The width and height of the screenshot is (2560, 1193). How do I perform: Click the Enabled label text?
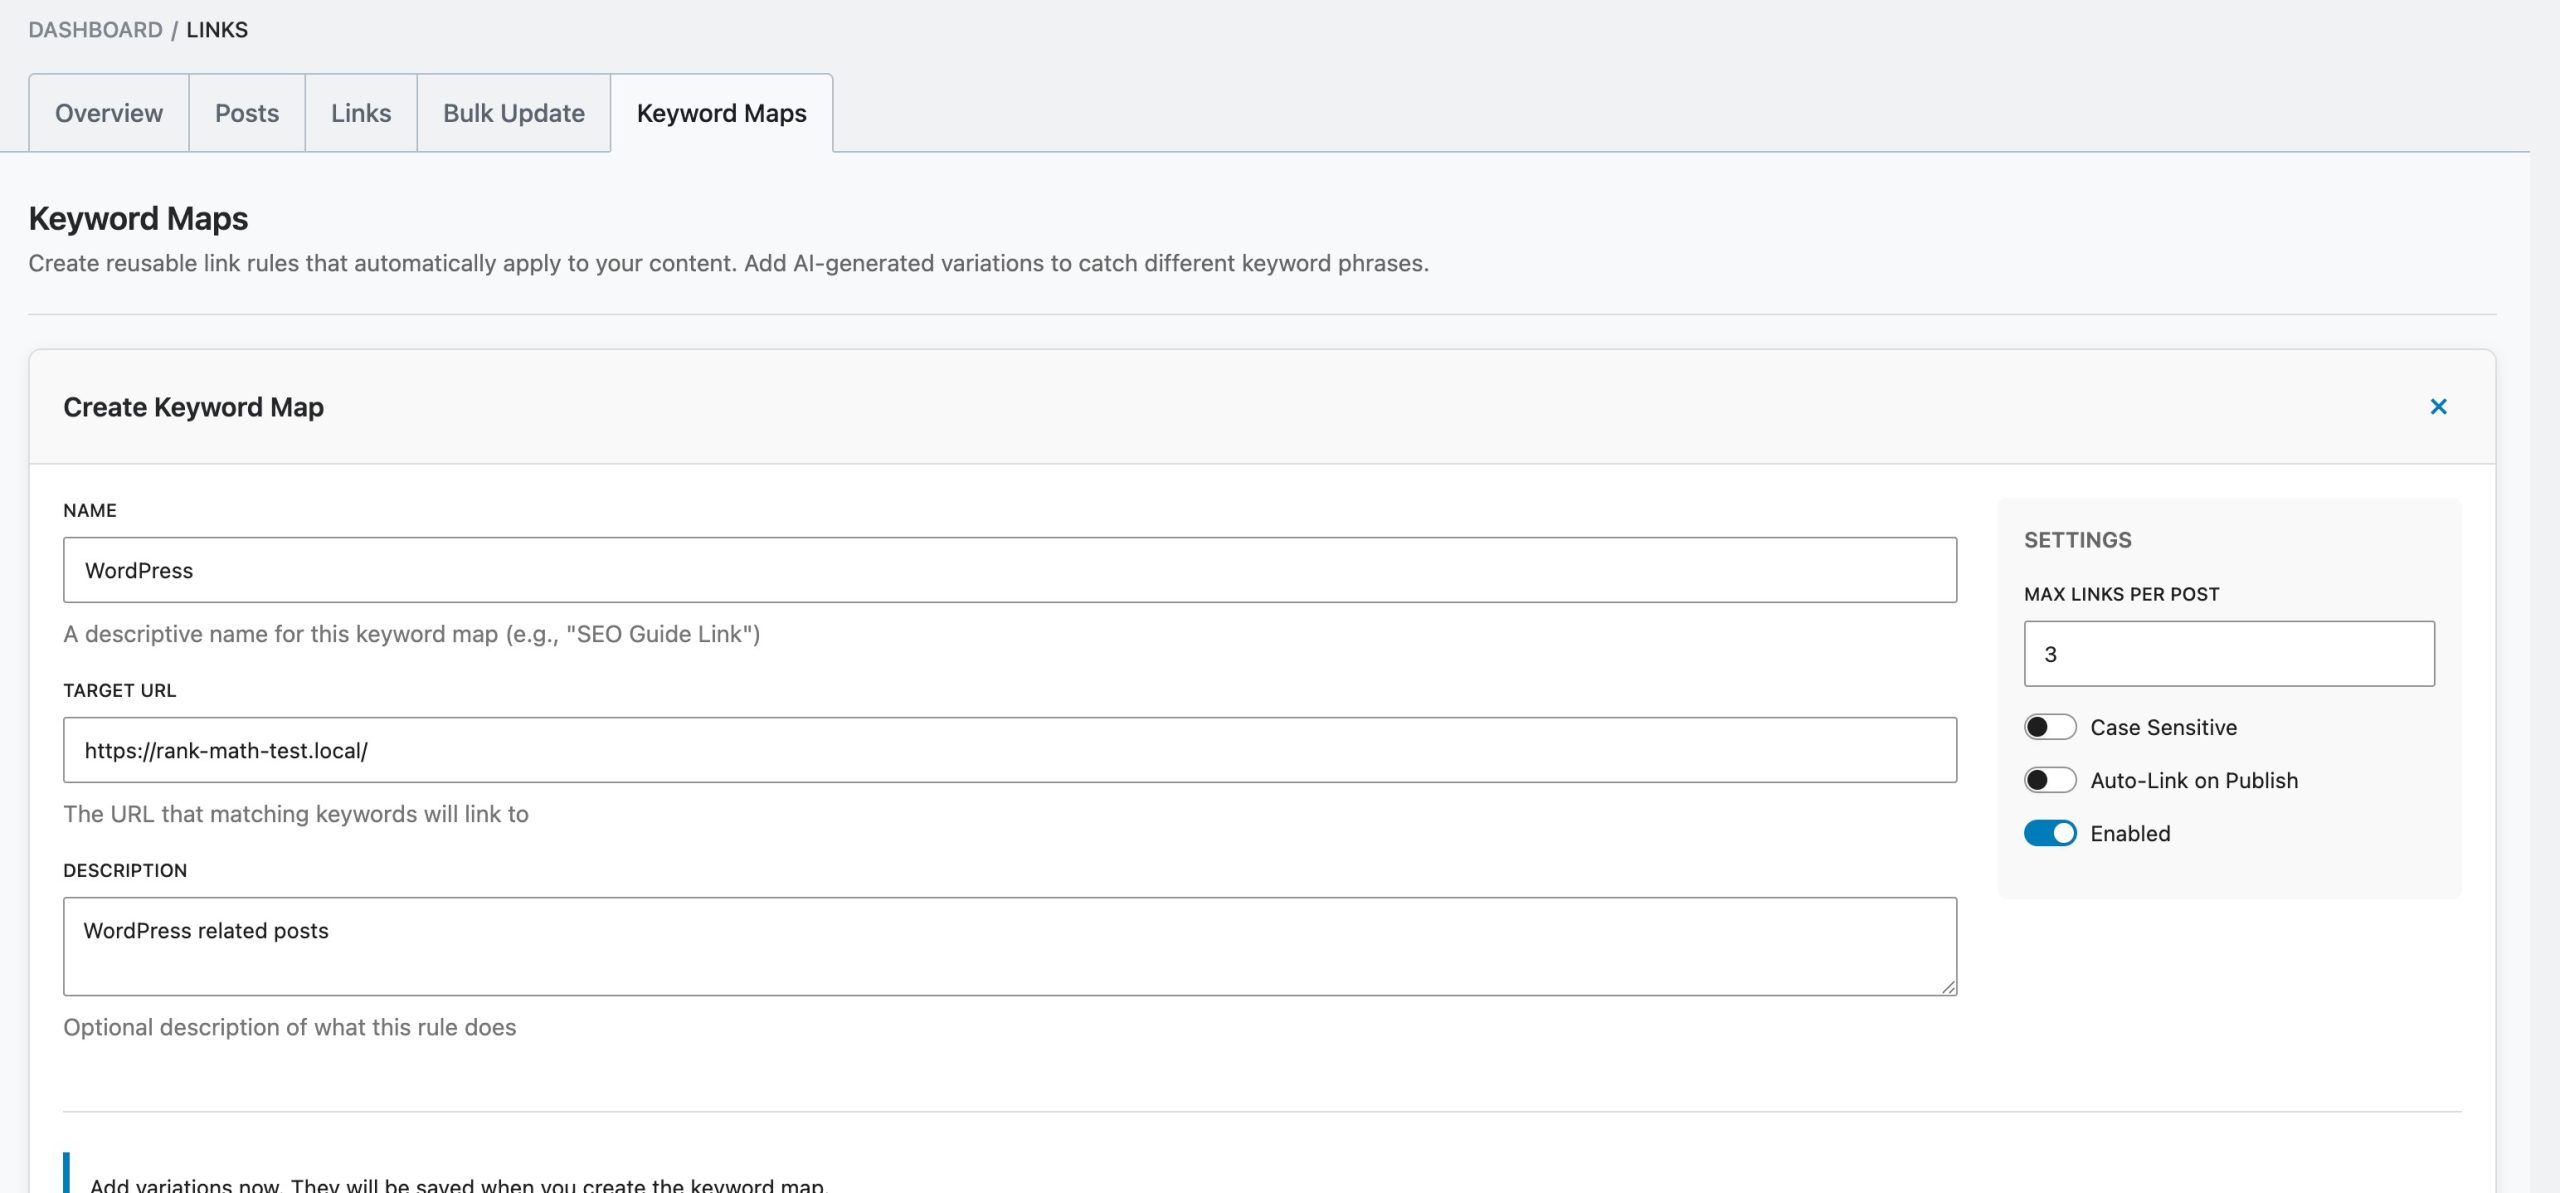2130,833
